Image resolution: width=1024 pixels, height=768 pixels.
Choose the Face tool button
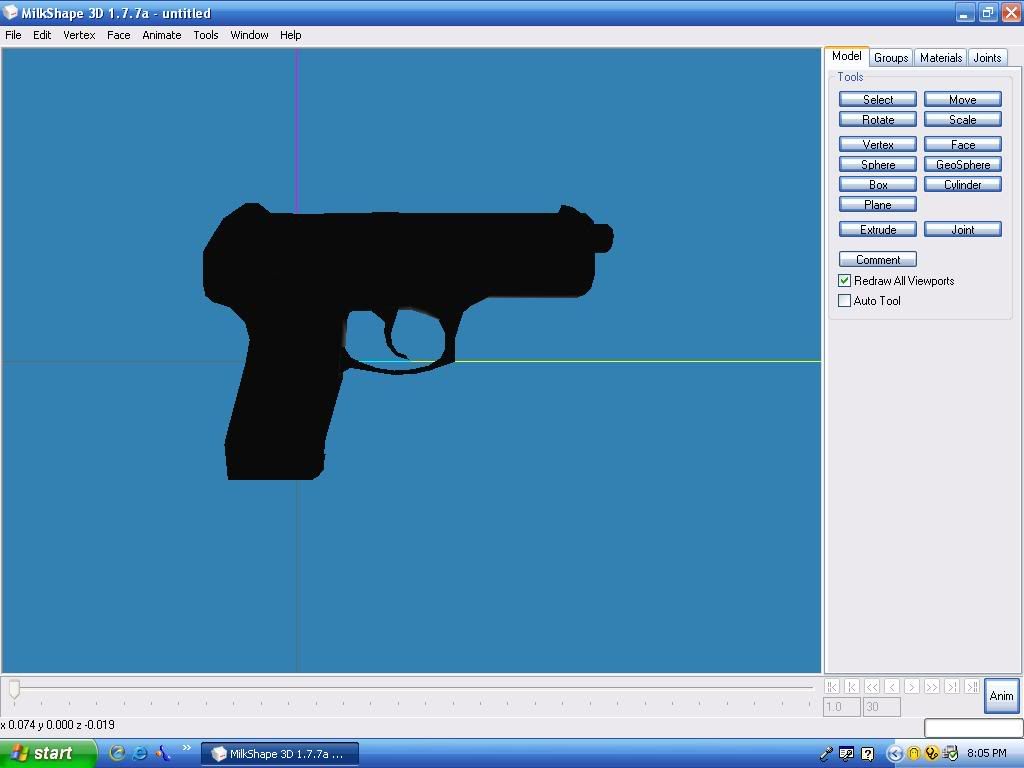coord(963,144)
